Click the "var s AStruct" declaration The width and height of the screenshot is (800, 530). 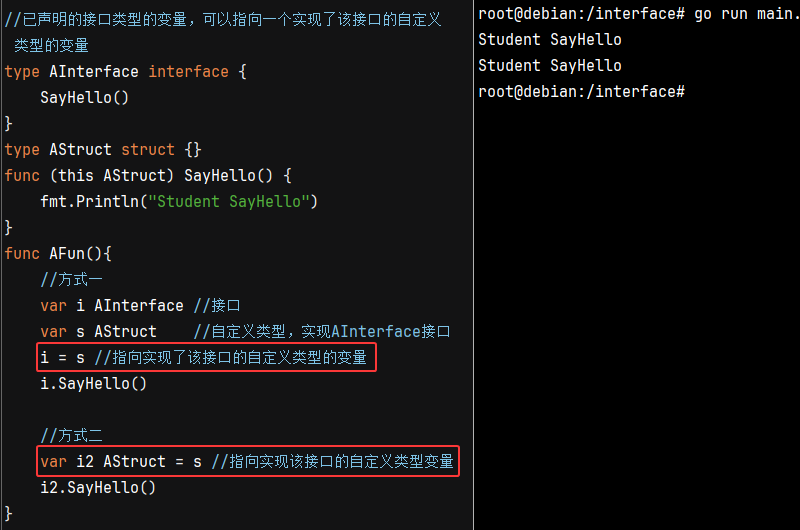click(x=98, y=332)
